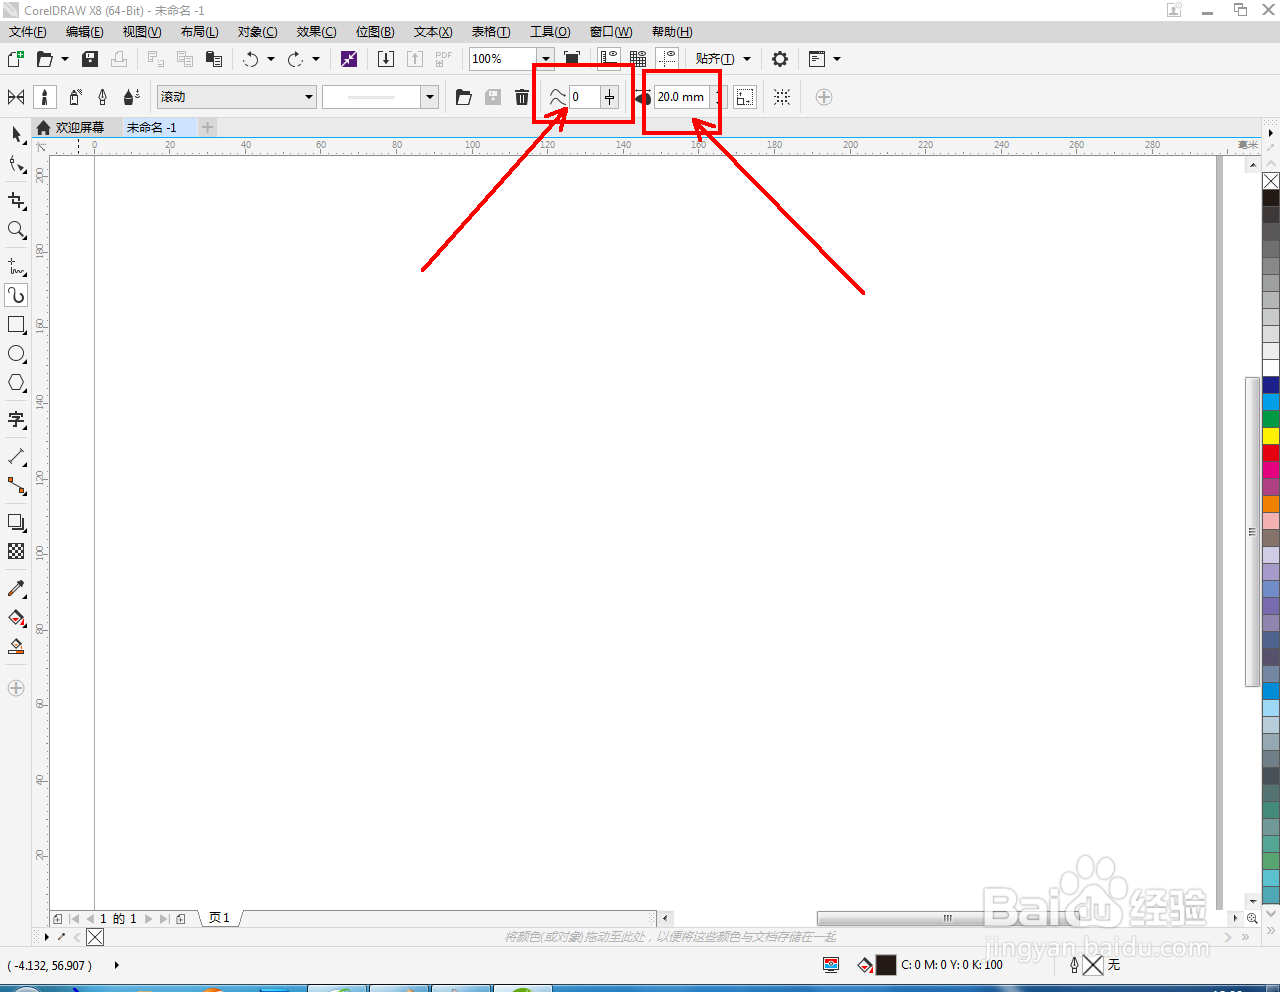Select the Ellipse tool
The image size is (1280, 992).
tap(16, 354)
